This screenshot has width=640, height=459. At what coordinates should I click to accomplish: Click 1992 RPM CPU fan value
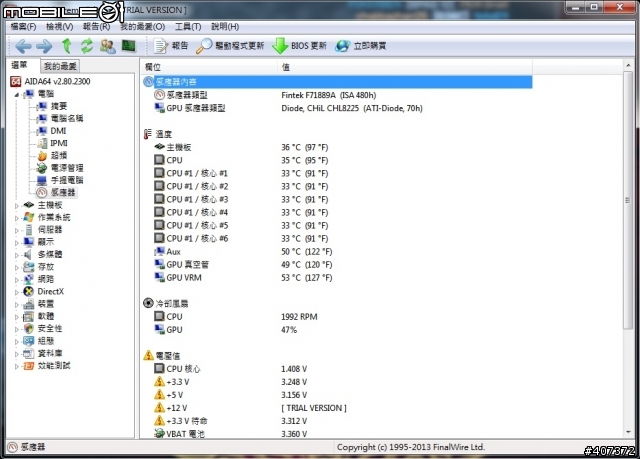299,317
